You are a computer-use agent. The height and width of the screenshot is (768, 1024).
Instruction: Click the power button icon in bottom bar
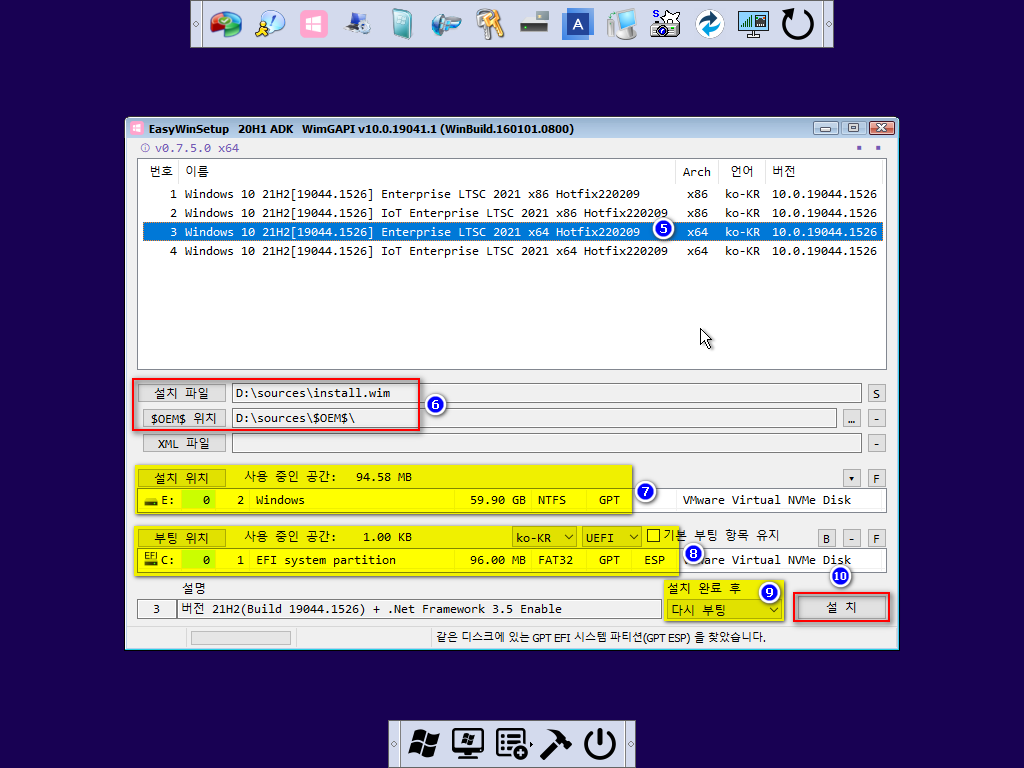[600, 744]
